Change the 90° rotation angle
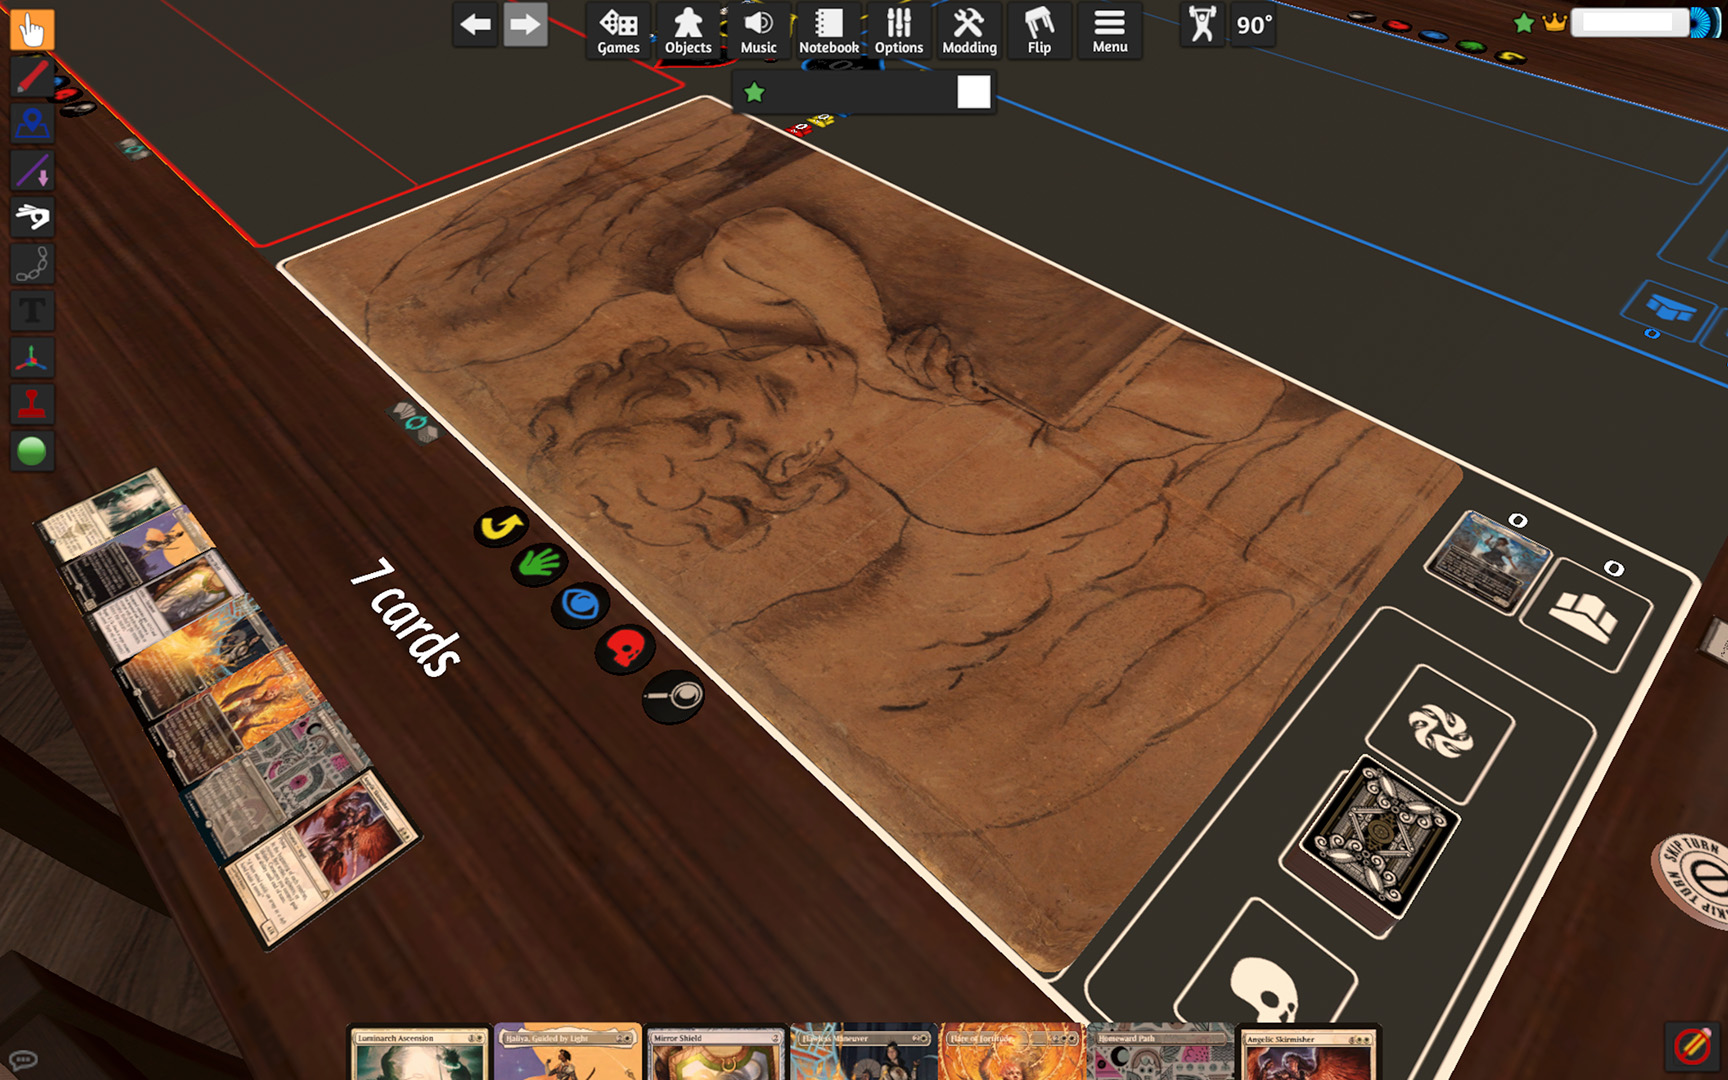 (x=1254, y=25)
